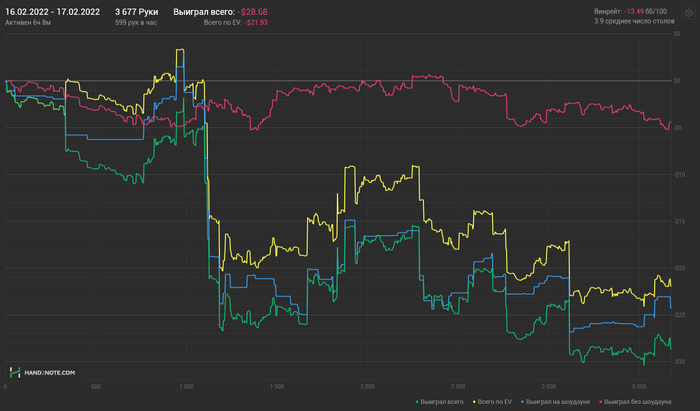Screen dimensions: 700x411
Task: Click the '599 рук в час' text
Action: [x=136, y=22]
